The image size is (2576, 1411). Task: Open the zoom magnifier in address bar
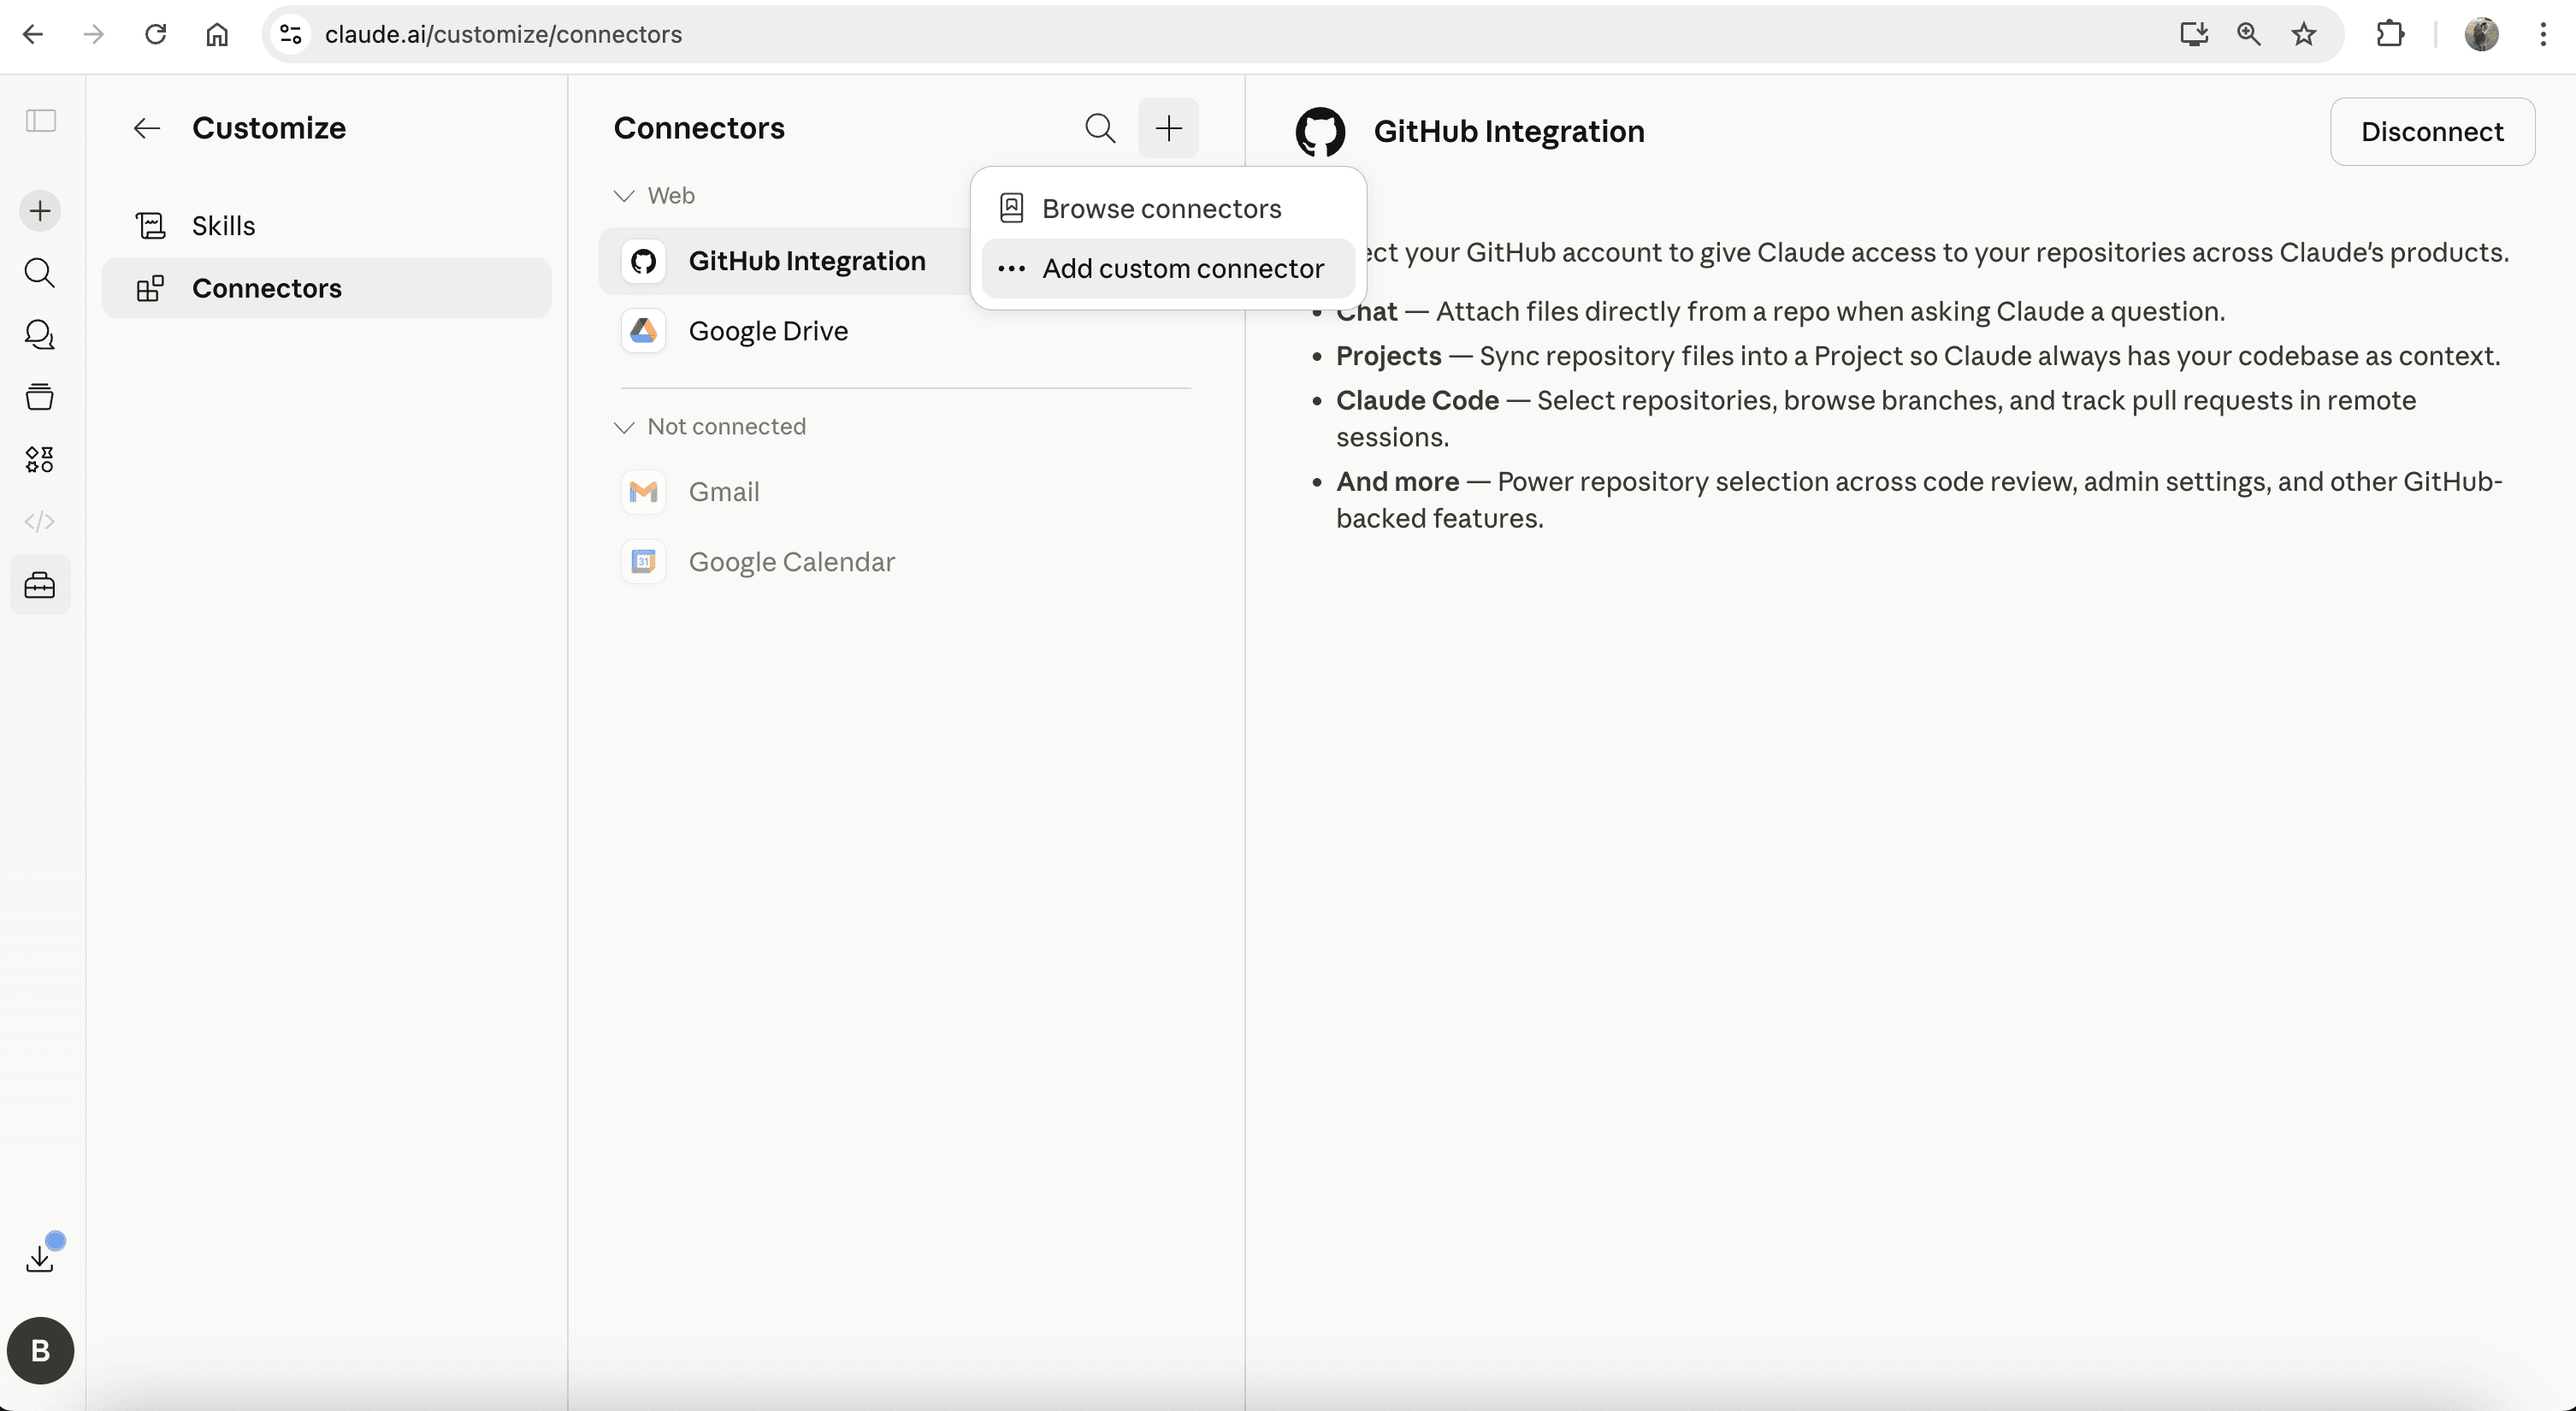click(x=2249, y=34)
